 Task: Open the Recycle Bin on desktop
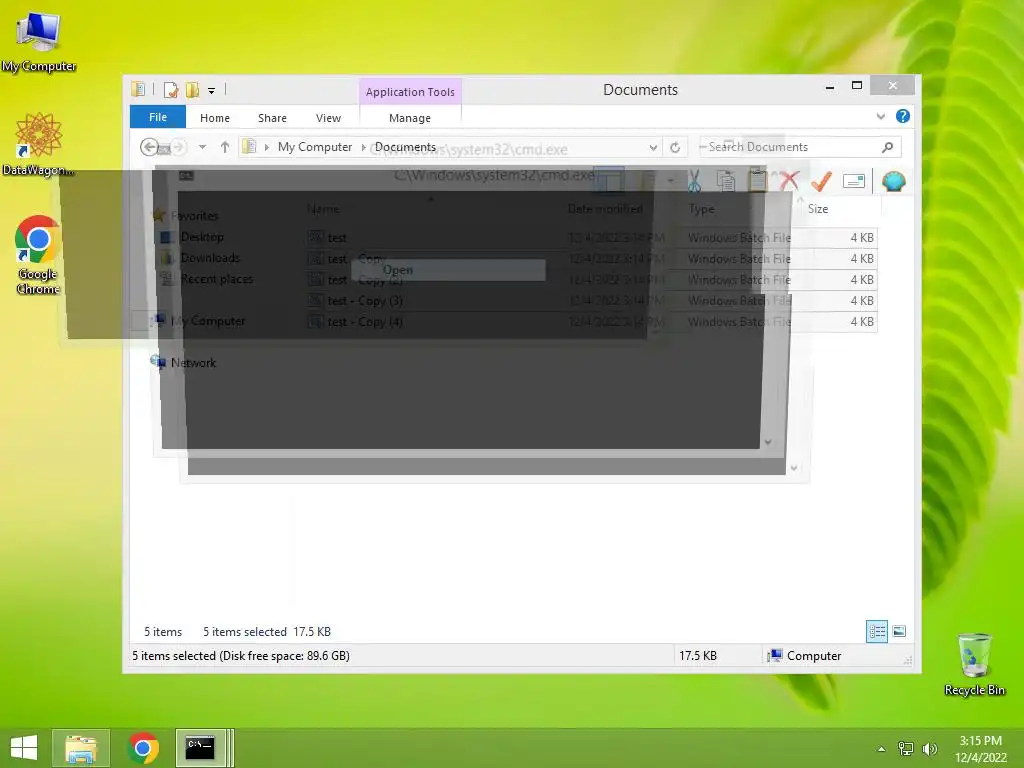tap(974, 665)
